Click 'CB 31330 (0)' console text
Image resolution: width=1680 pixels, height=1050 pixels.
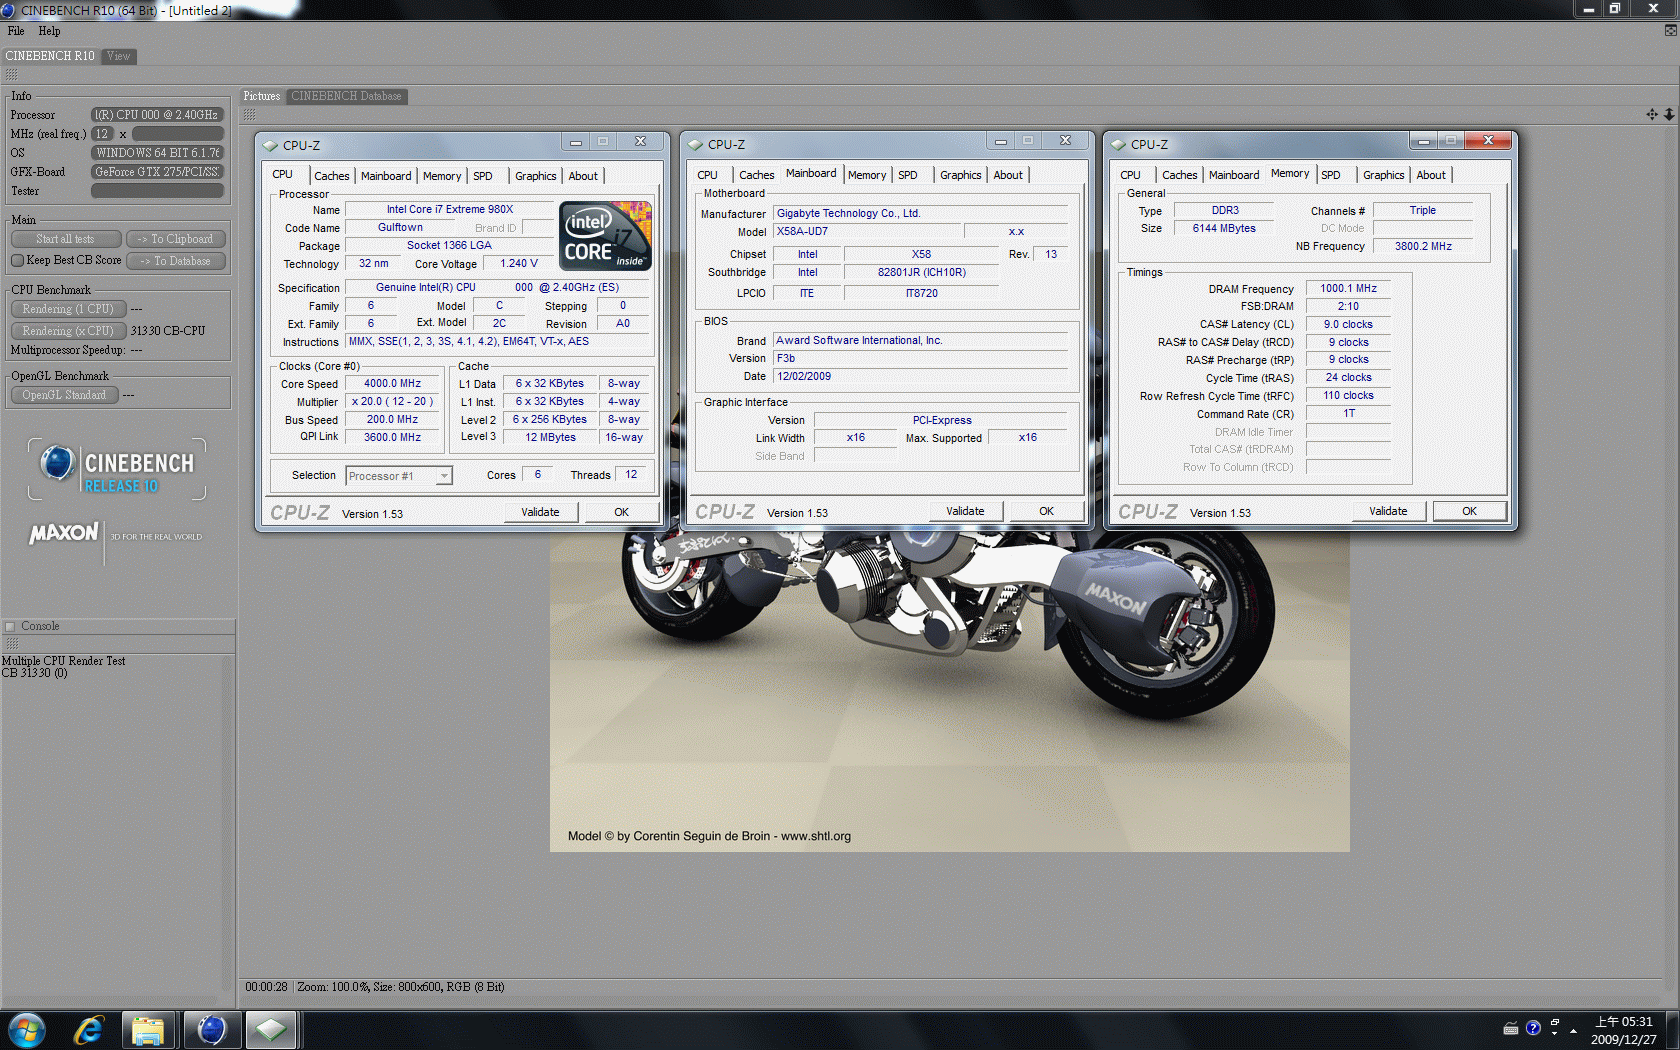(35, 673)
